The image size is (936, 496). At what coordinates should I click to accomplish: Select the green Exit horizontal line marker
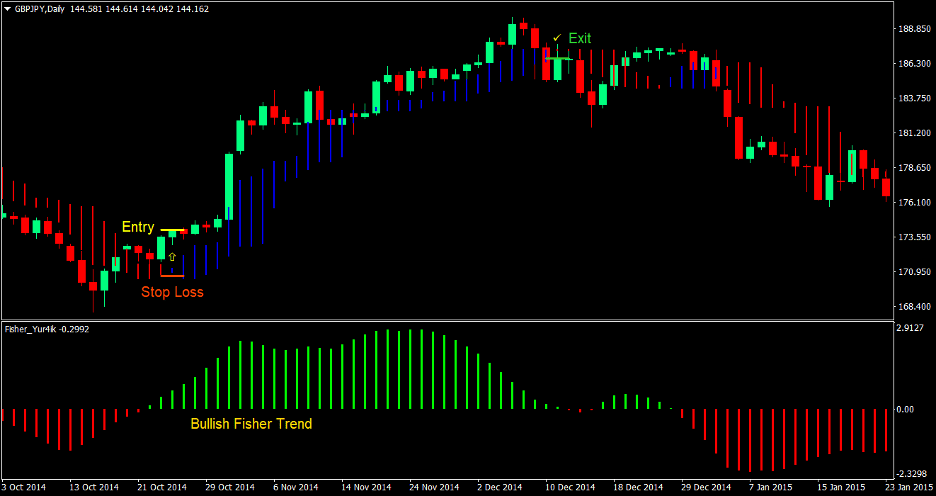pos(560,59)
